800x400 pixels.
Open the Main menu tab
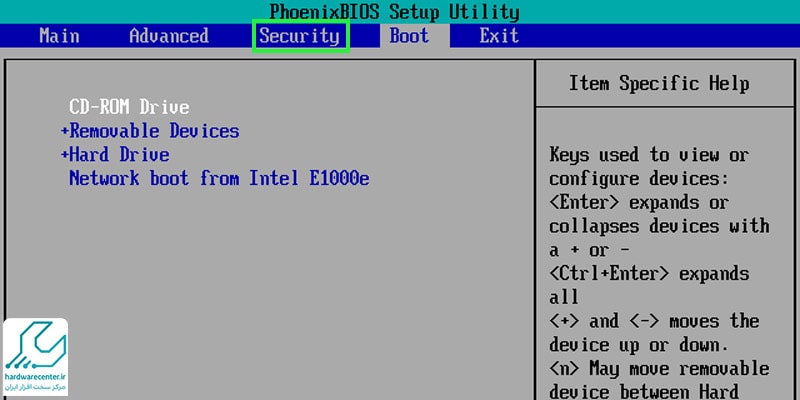pyautogui.click(x=60, y=36)
